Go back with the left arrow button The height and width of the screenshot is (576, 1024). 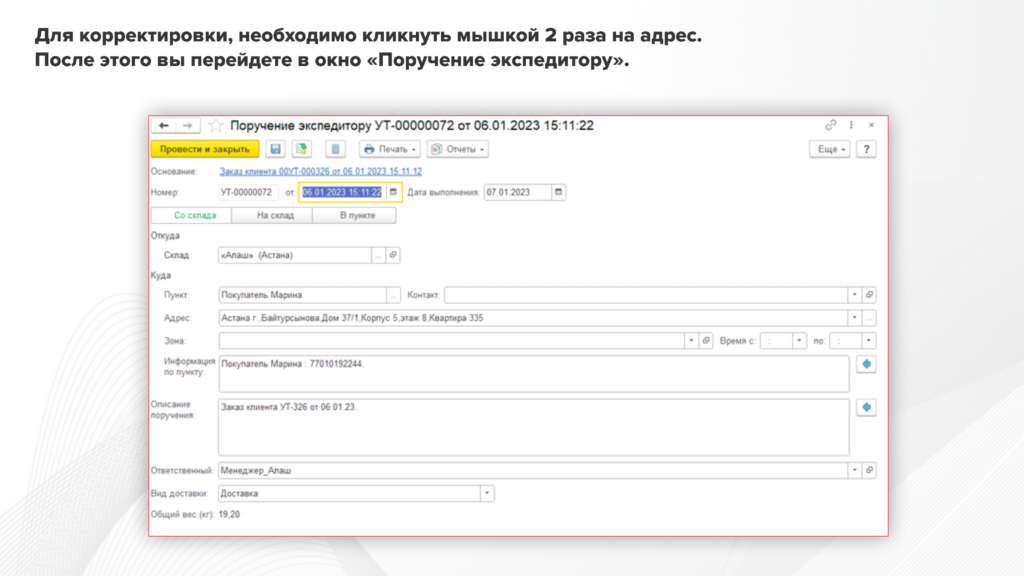click(164, 125)
